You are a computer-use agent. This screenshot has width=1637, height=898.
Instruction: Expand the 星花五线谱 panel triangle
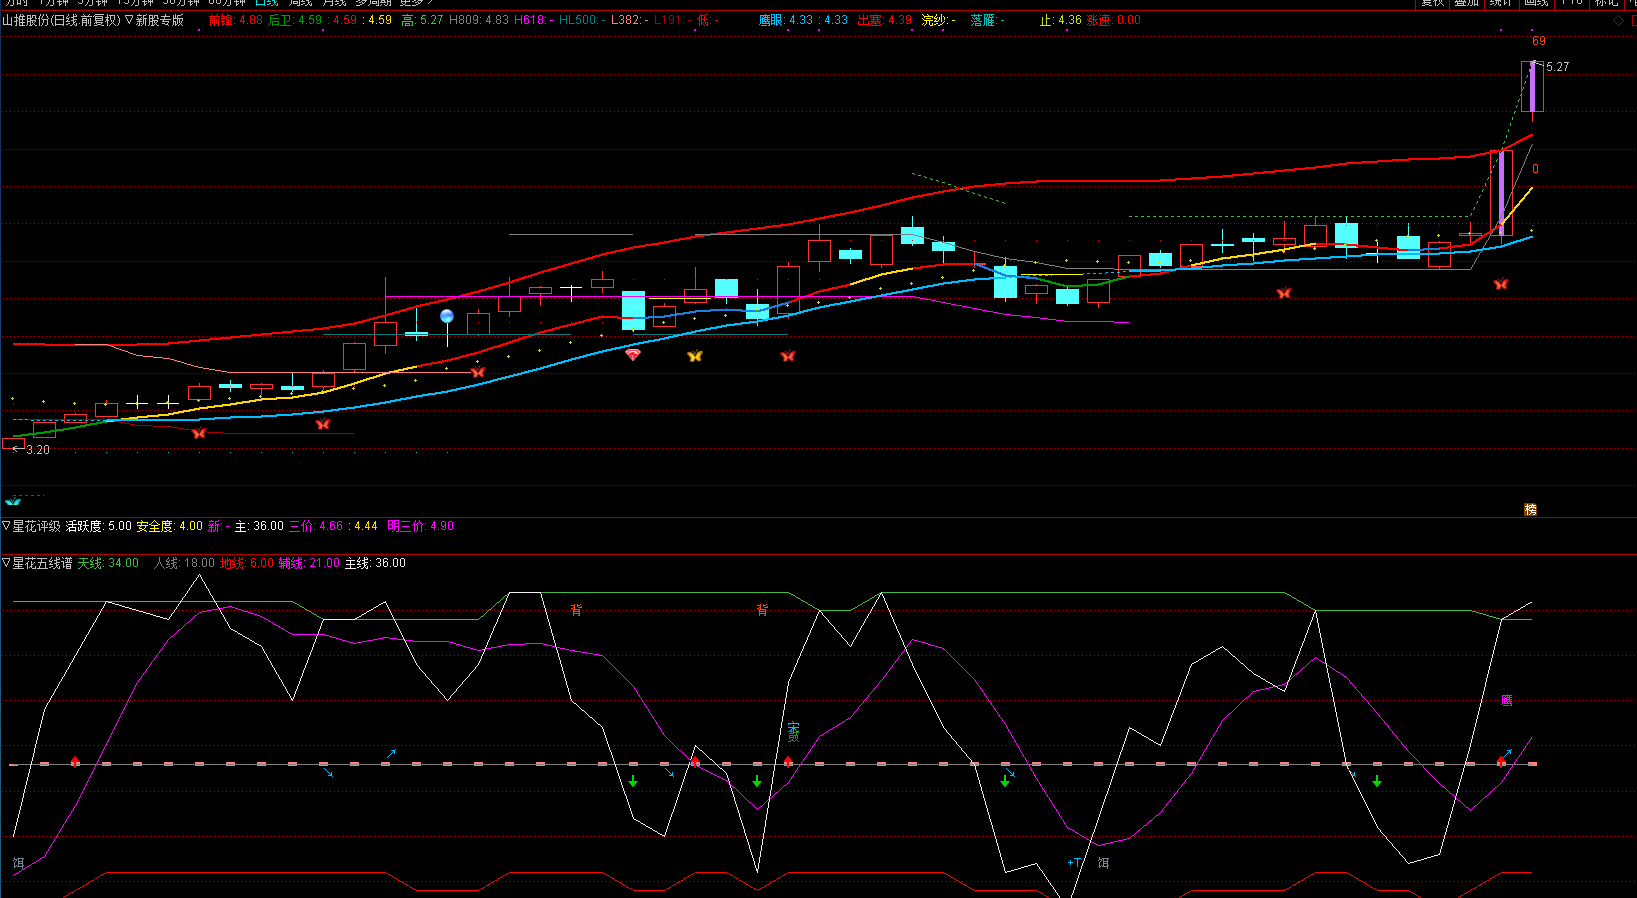pos(7,563)
